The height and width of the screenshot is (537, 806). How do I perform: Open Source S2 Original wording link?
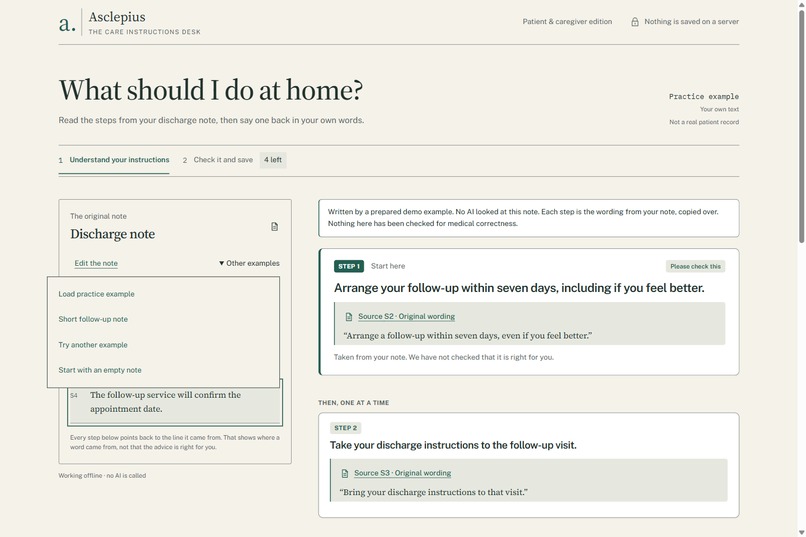click(407, 317)
